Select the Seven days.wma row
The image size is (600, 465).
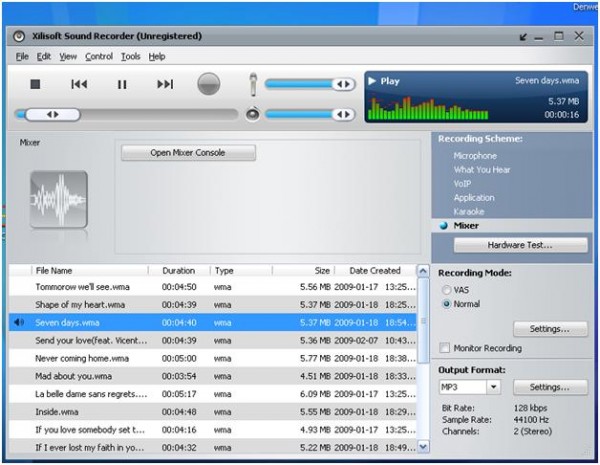[213, 323]
